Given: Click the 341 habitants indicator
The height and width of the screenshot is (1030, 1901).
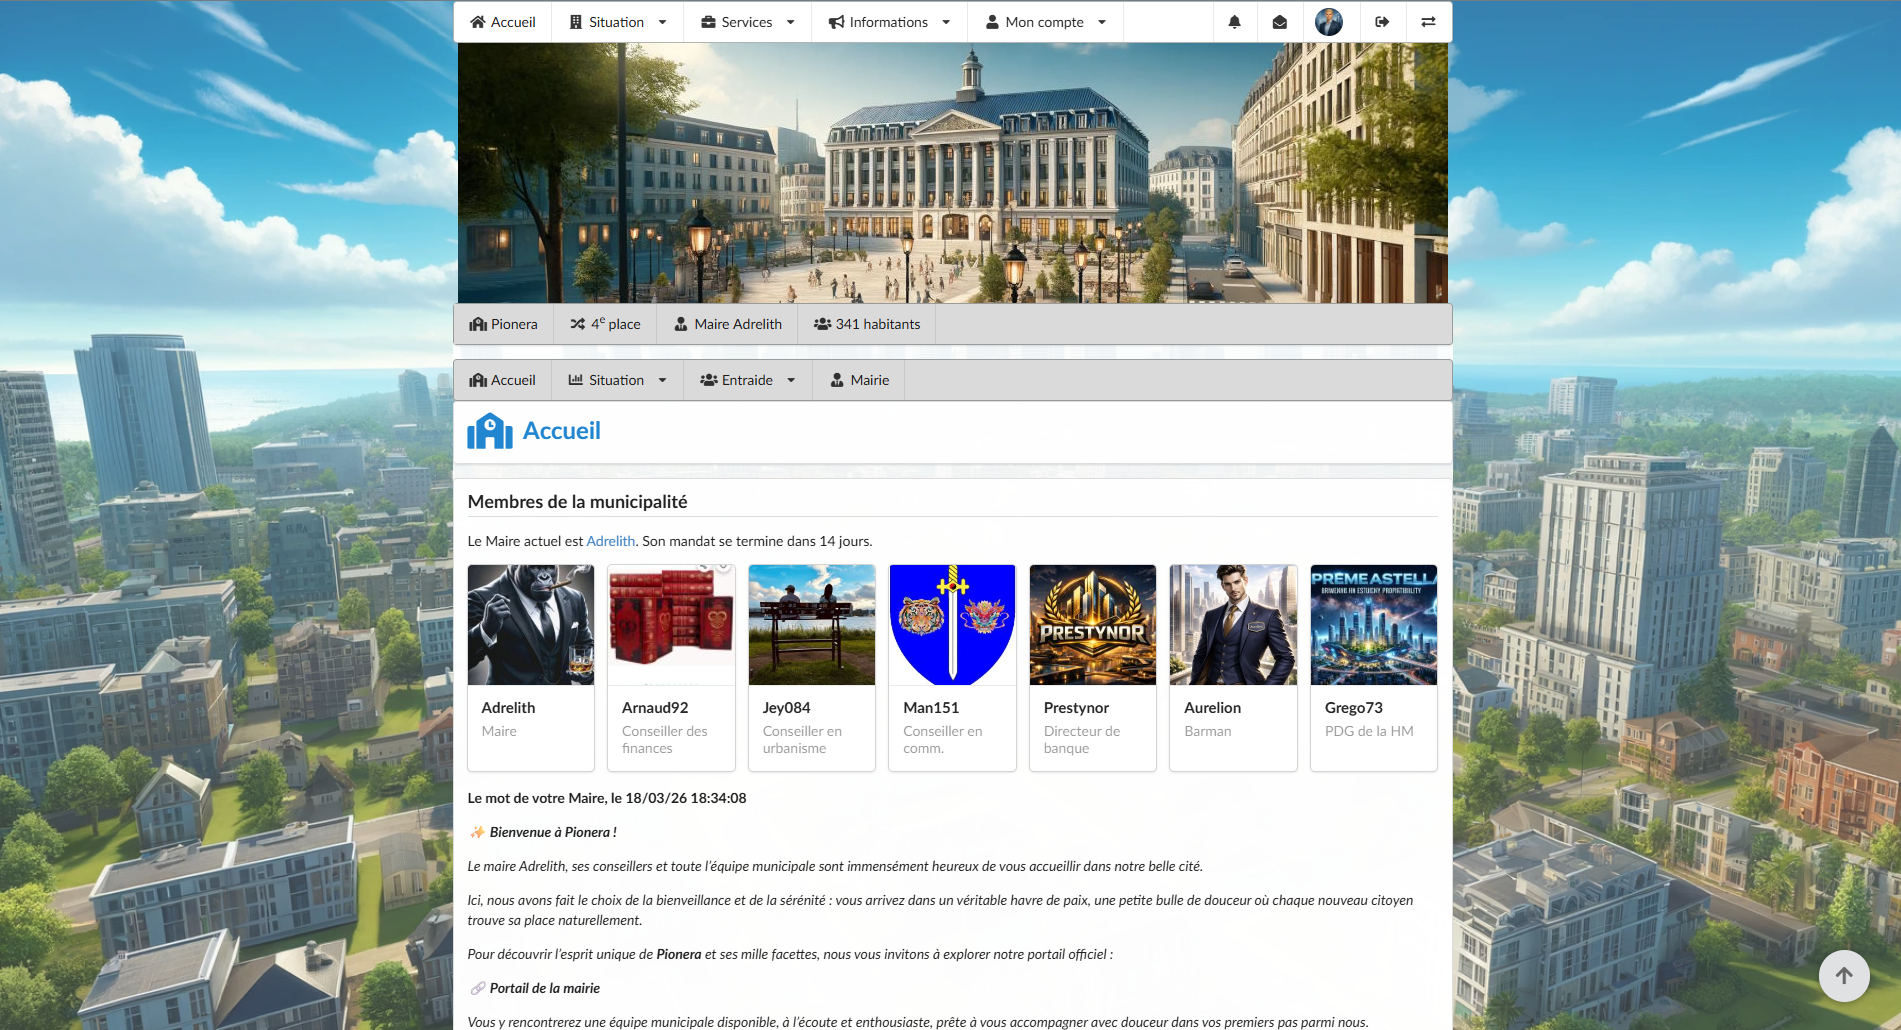Looking at the screenshot, I should 867,324.
